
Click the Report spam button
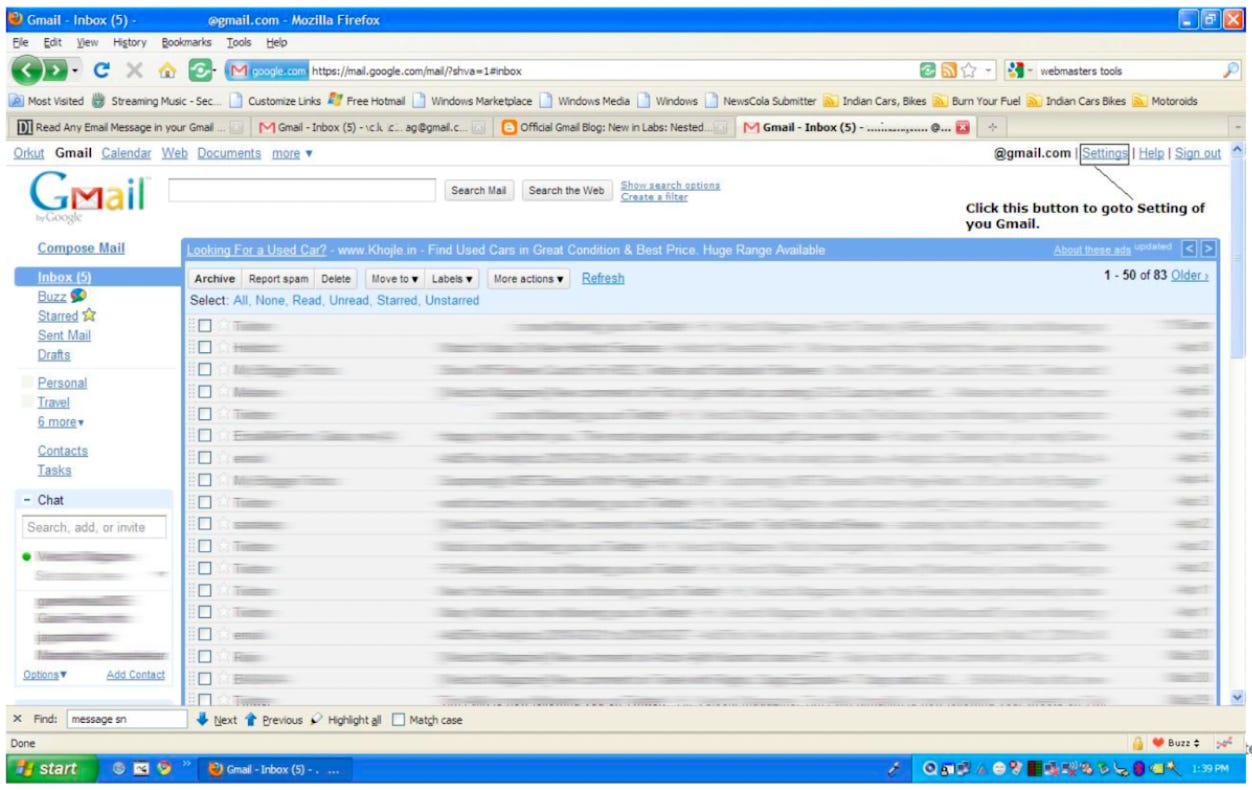(x=278, y=279)
